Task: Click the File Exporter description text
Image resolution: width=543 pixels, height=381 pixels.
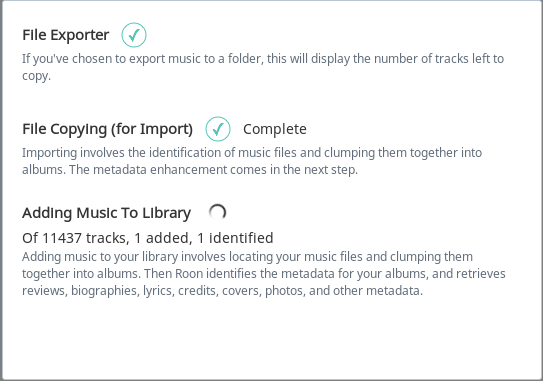Action: click(263, 67)
